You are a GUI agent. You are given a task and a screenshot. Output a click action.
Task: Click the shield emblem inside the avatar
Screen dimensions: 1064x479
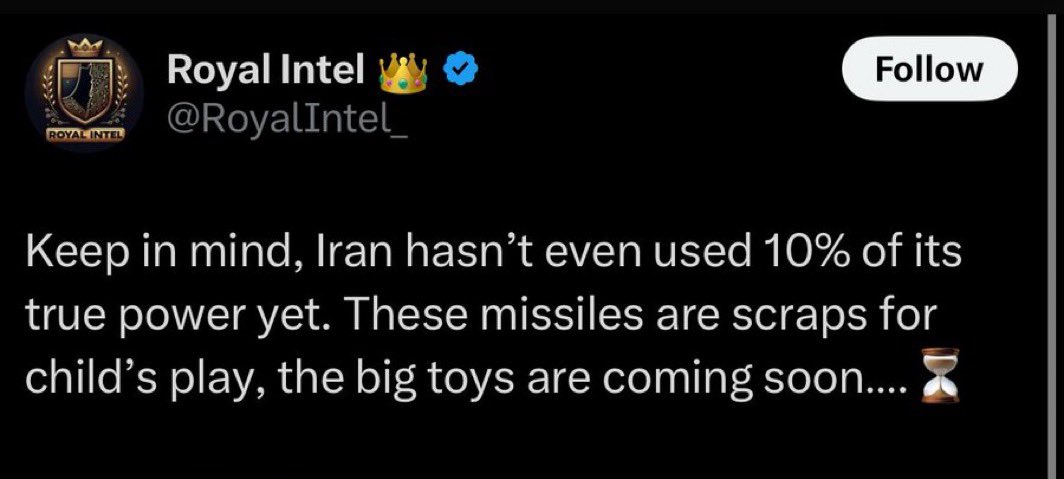(x=84, y=93)
